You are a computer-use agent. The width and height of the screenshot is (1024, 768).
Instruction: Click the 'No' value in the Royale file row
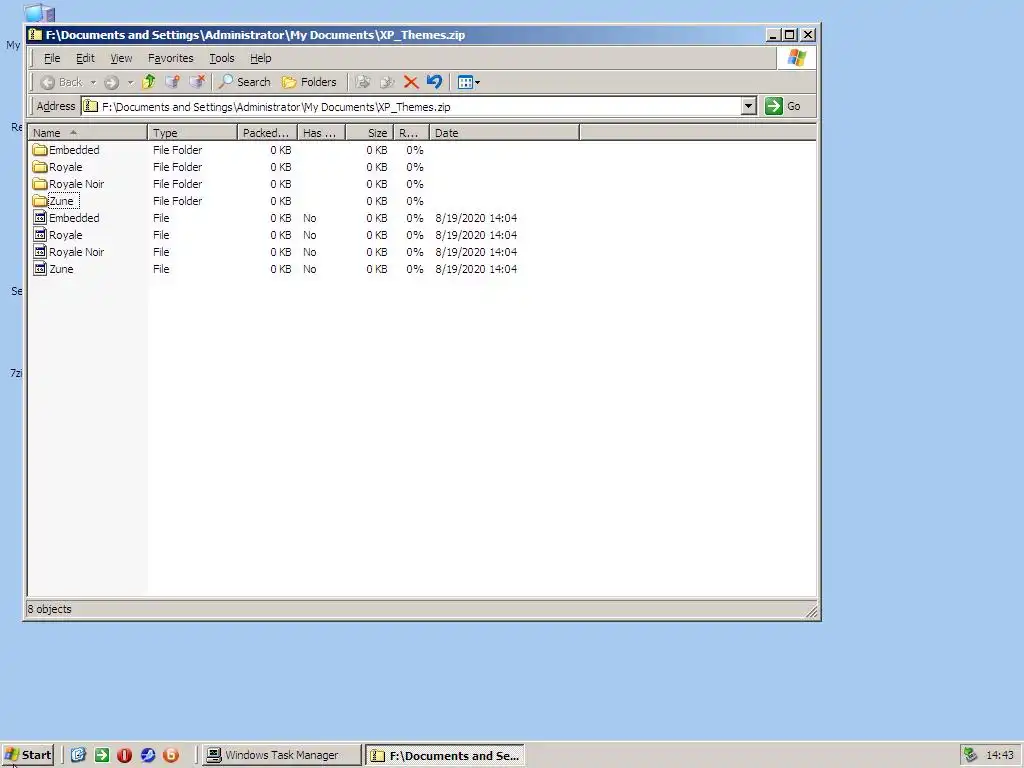pyautogui.click(x=310, y=235)
